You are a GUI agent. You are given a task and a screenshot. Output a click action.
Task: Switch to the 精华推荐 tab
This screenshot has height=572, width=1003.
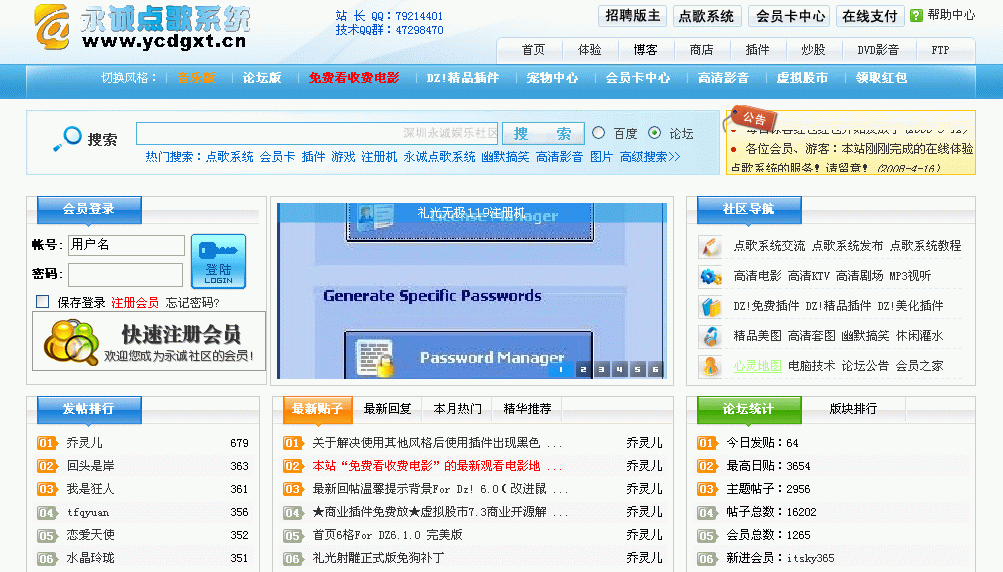(x=527, y=408)
